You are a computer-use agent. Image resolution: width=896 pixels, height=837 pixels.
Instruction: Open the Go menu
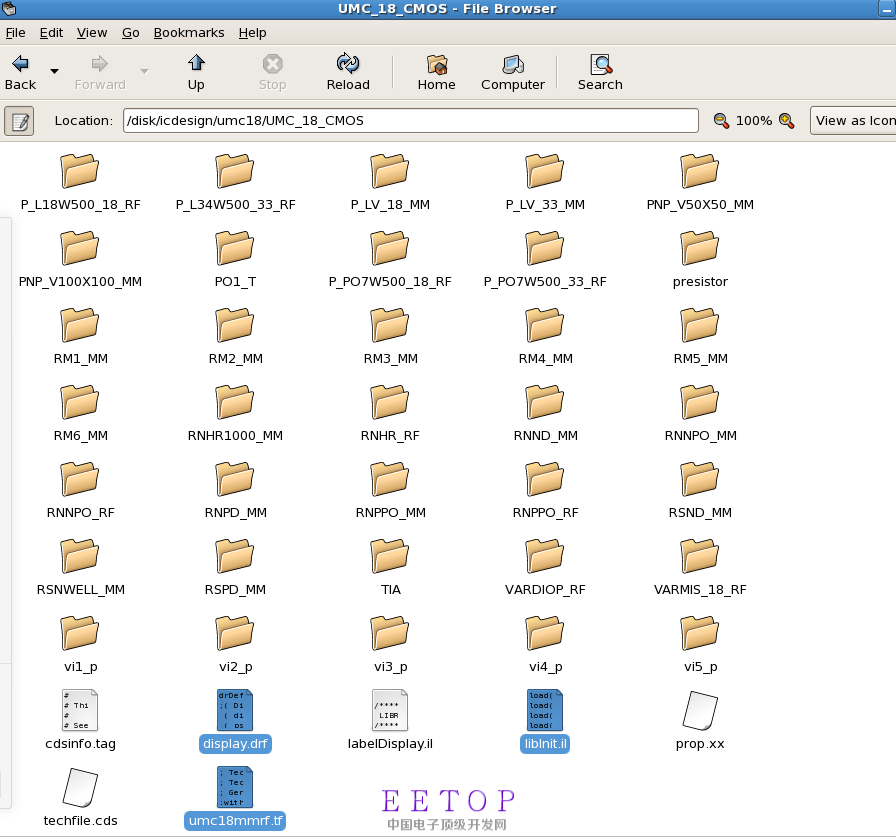point(130,32)
